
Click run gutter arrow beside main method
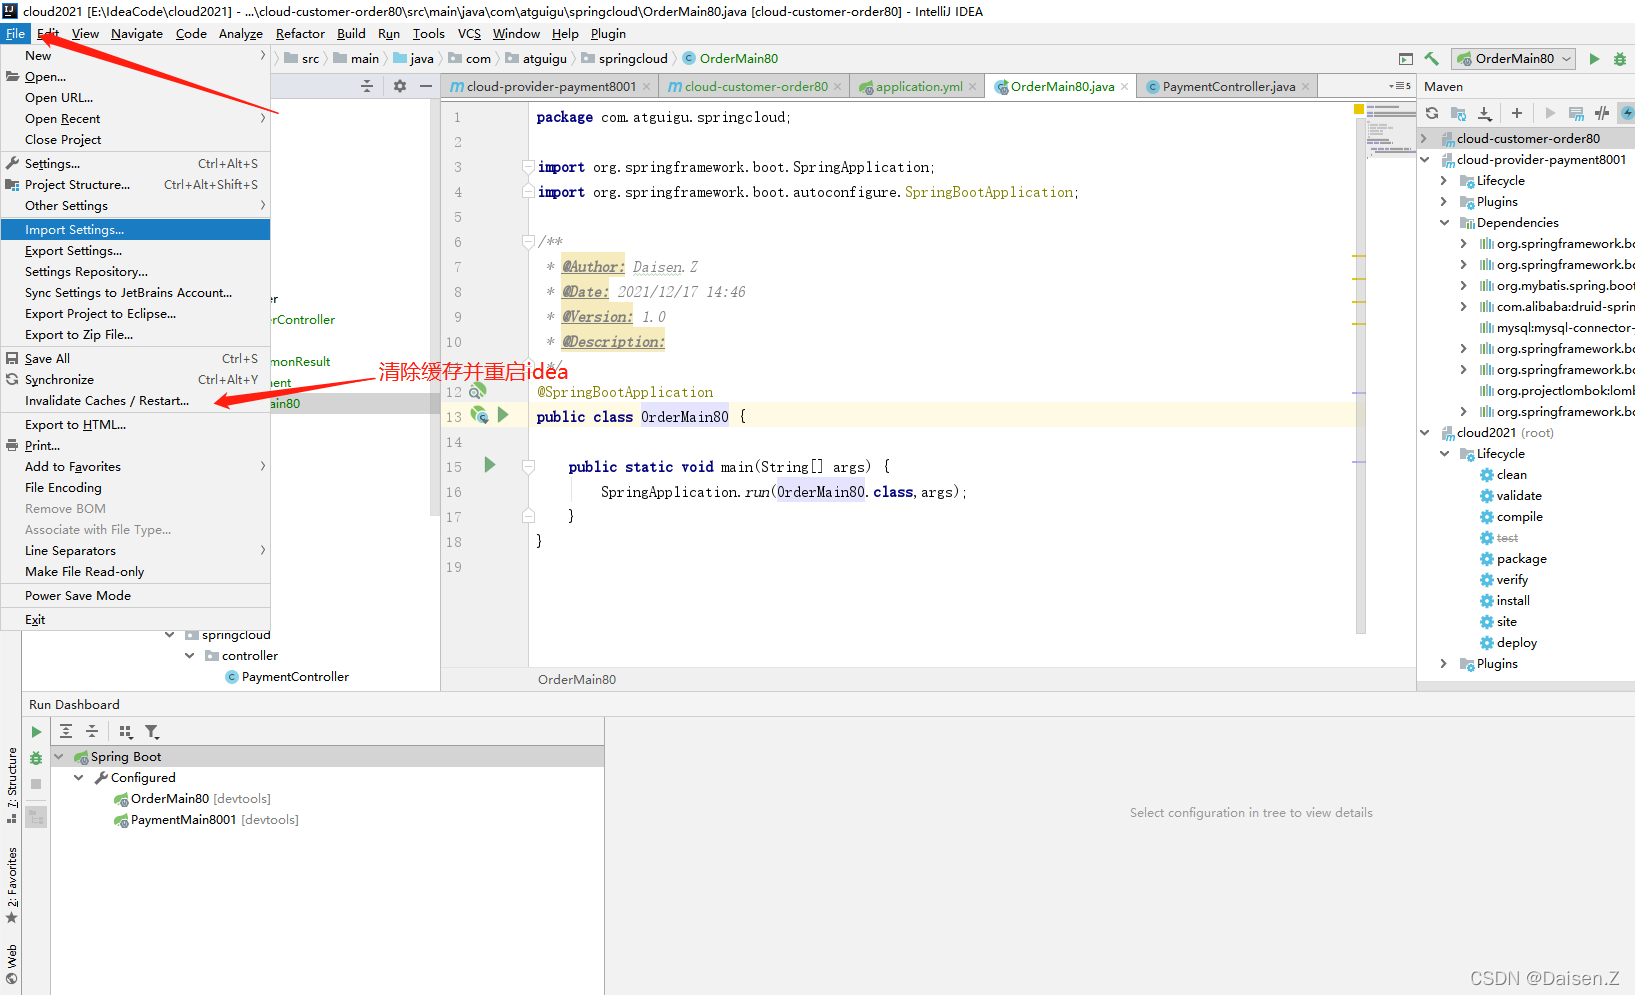[490, 464]
